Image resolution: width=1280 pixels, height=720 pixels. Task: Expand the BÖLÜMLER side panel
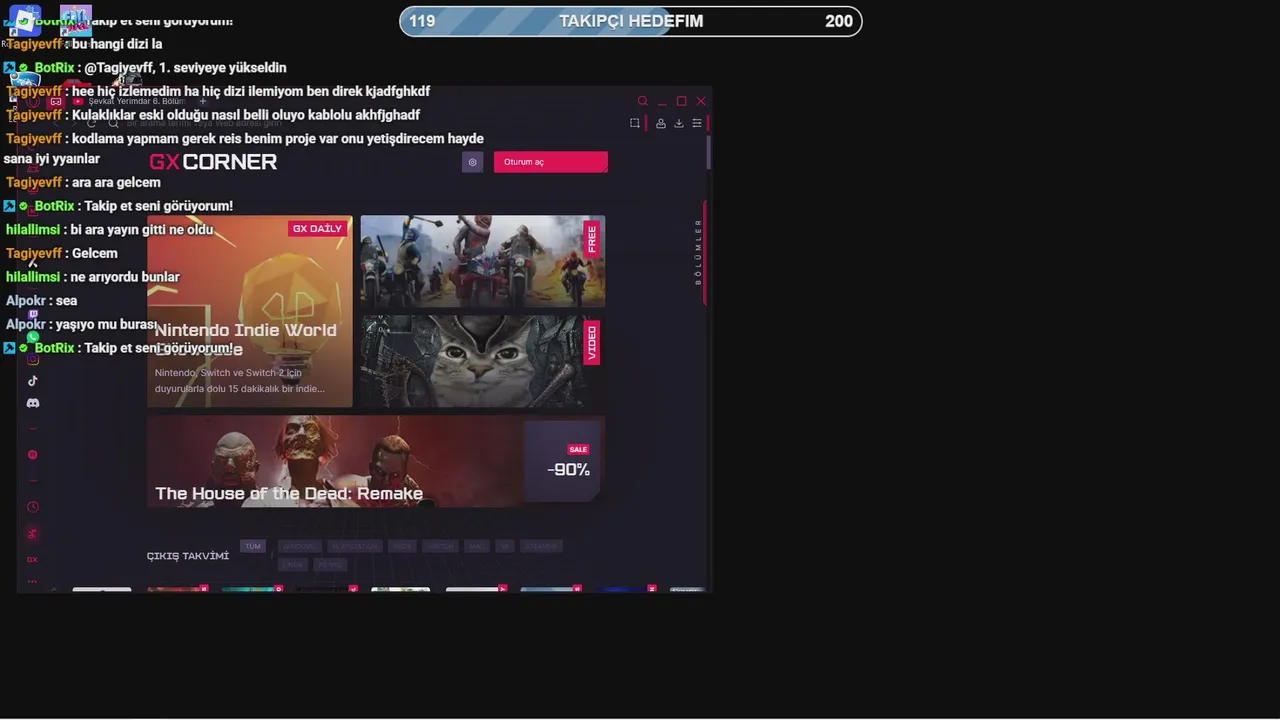click(x=700, y=252)
